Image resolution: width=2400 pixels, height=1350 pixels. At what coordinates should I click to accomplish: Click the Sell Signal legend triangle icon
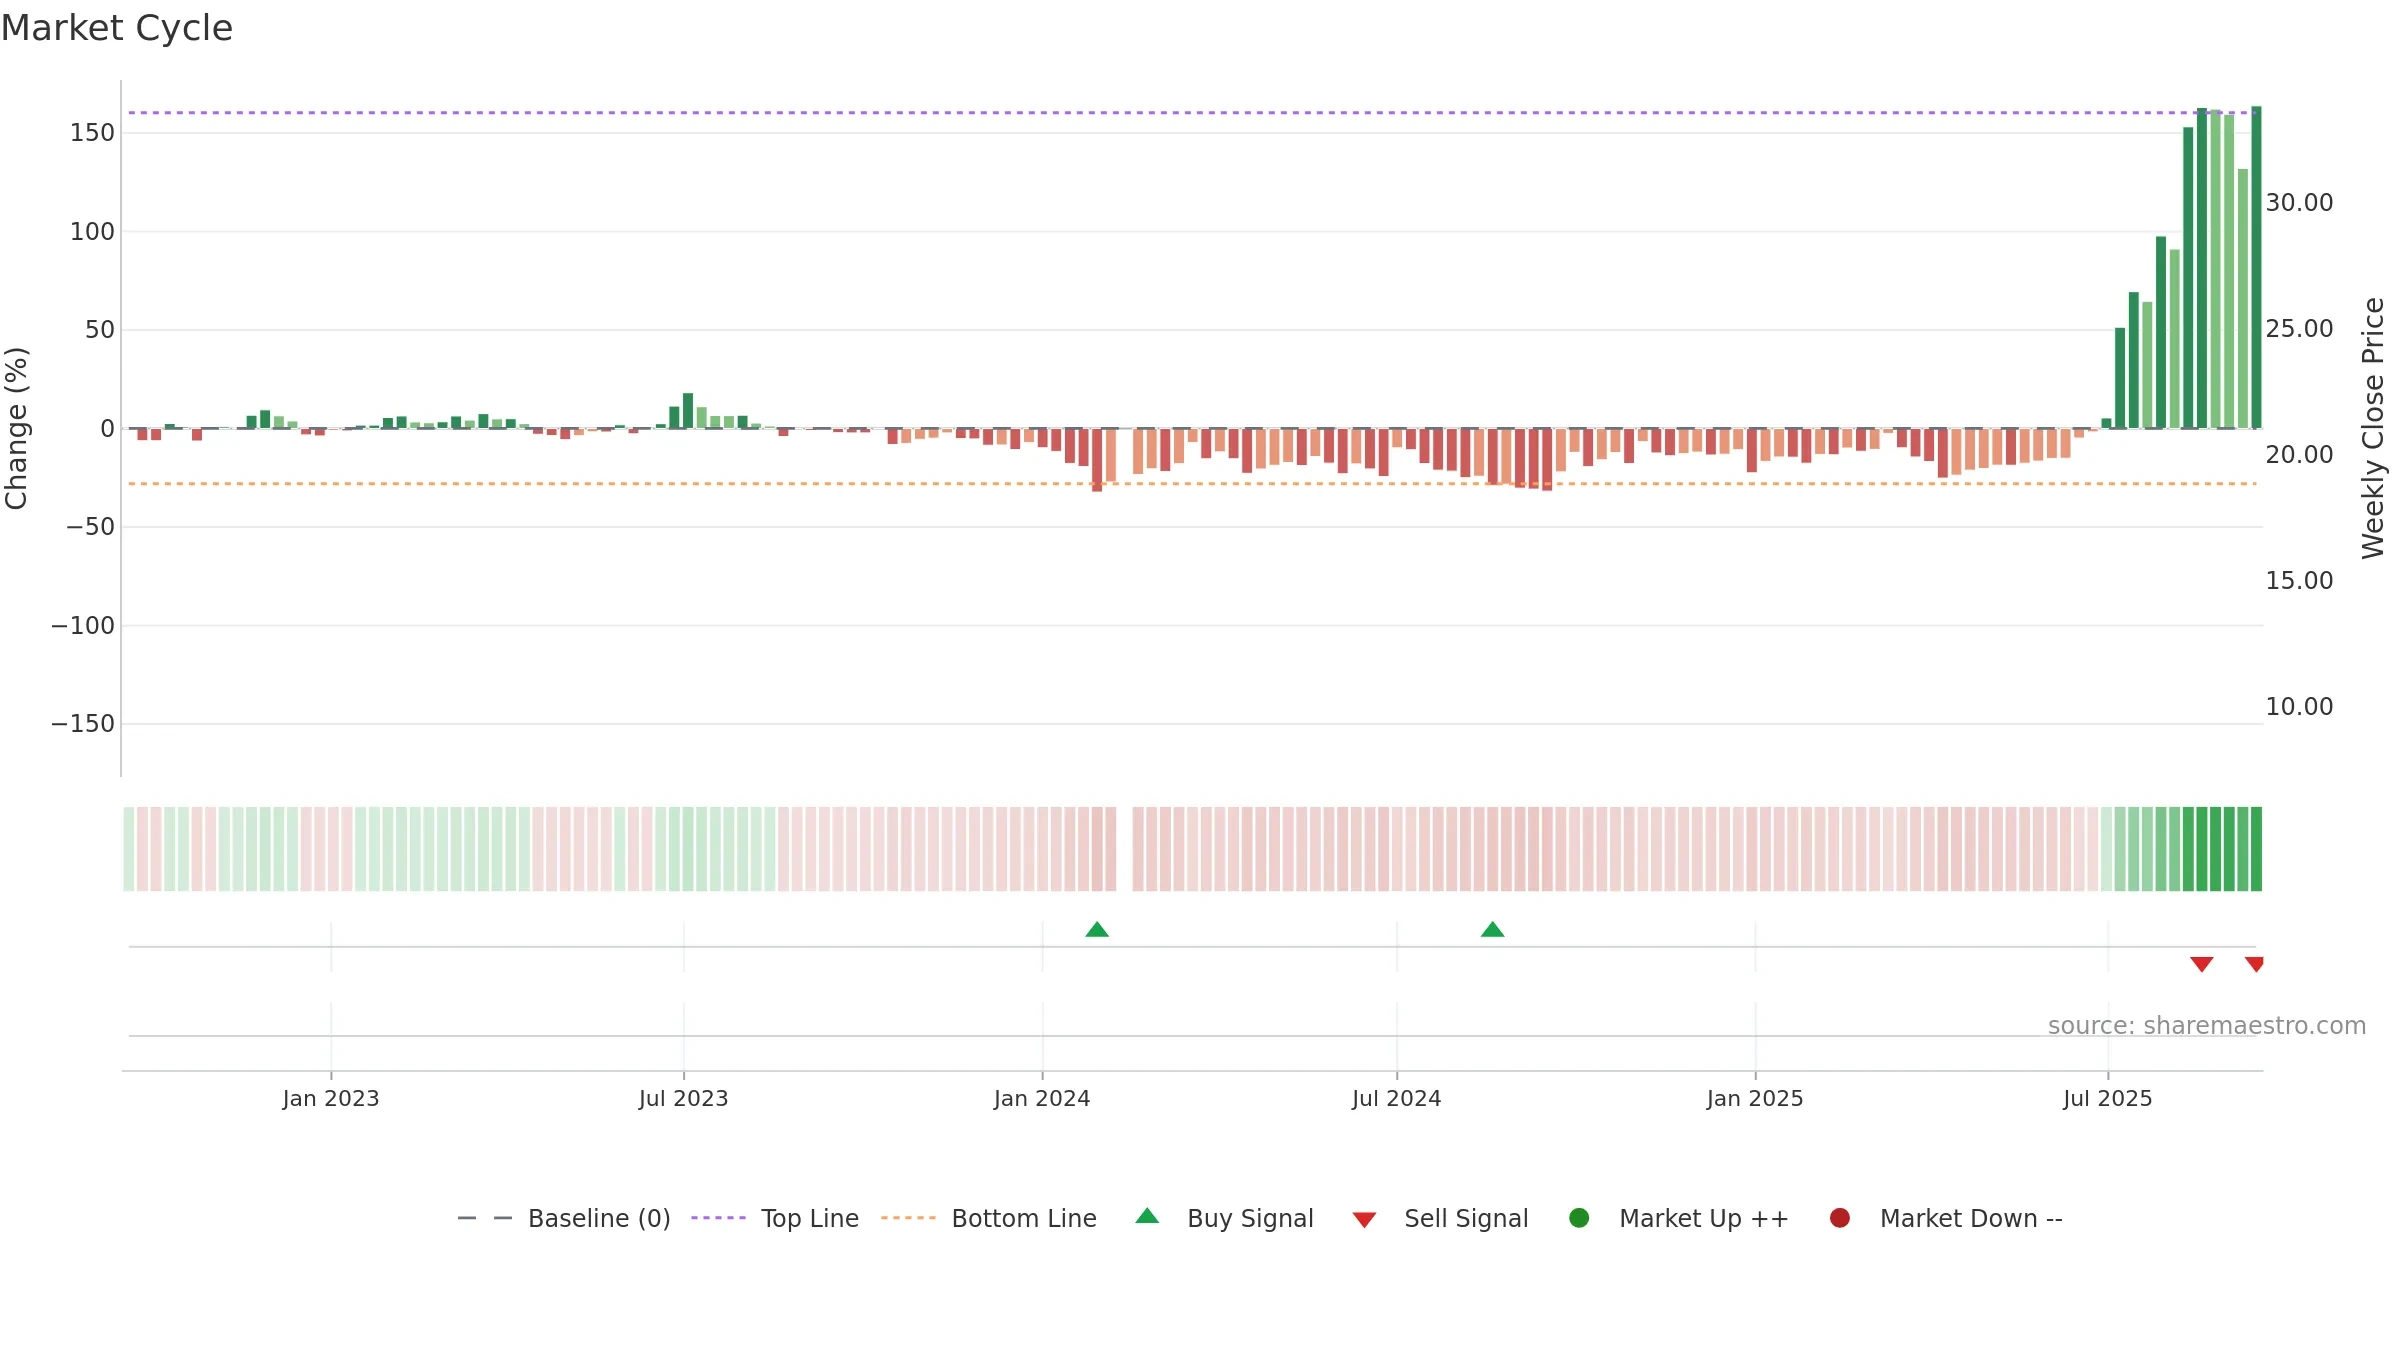[1364, 1220]
